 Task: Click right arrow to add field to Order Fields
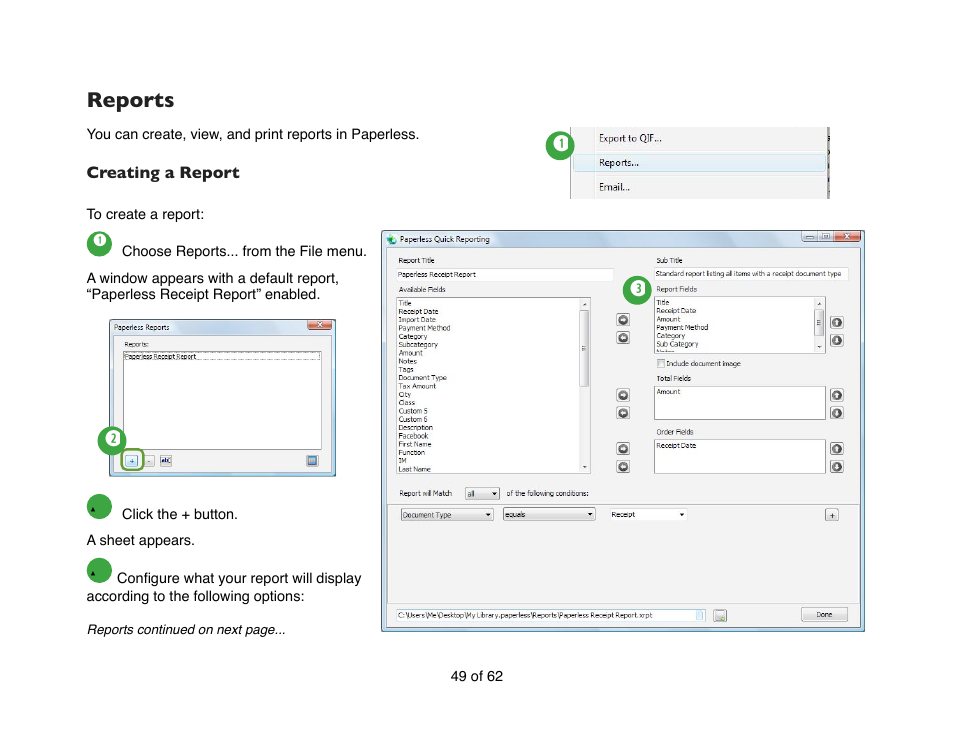(623, 449)
